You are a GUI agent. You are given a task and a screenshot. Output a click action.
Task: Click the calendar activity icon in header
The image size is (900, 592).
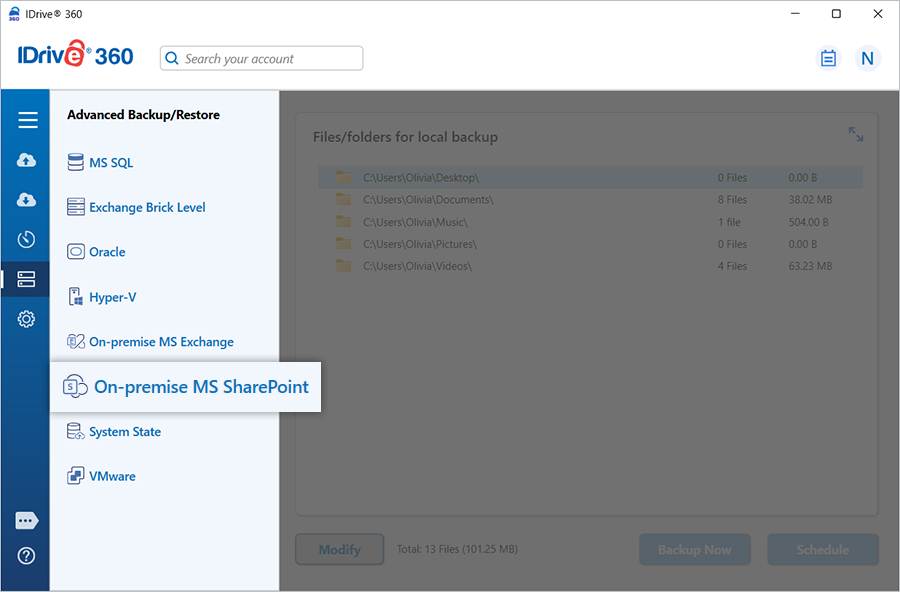828,58
